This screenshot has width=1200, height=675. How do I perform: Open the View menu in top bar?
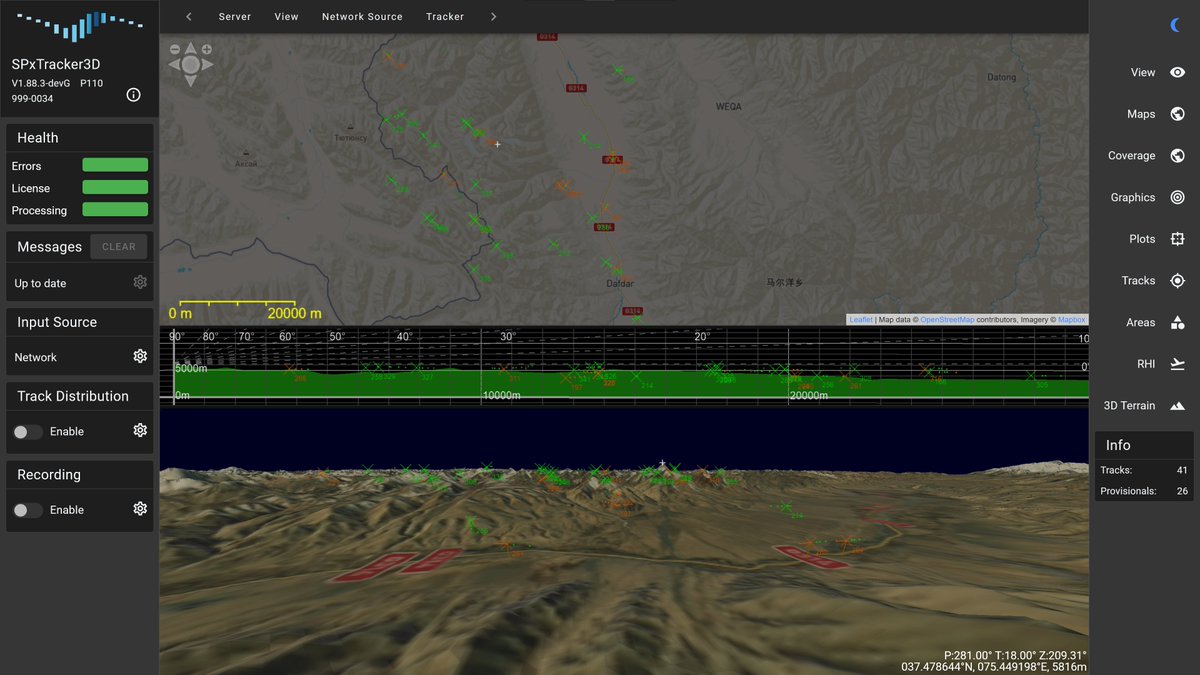[x=287, y=16]
